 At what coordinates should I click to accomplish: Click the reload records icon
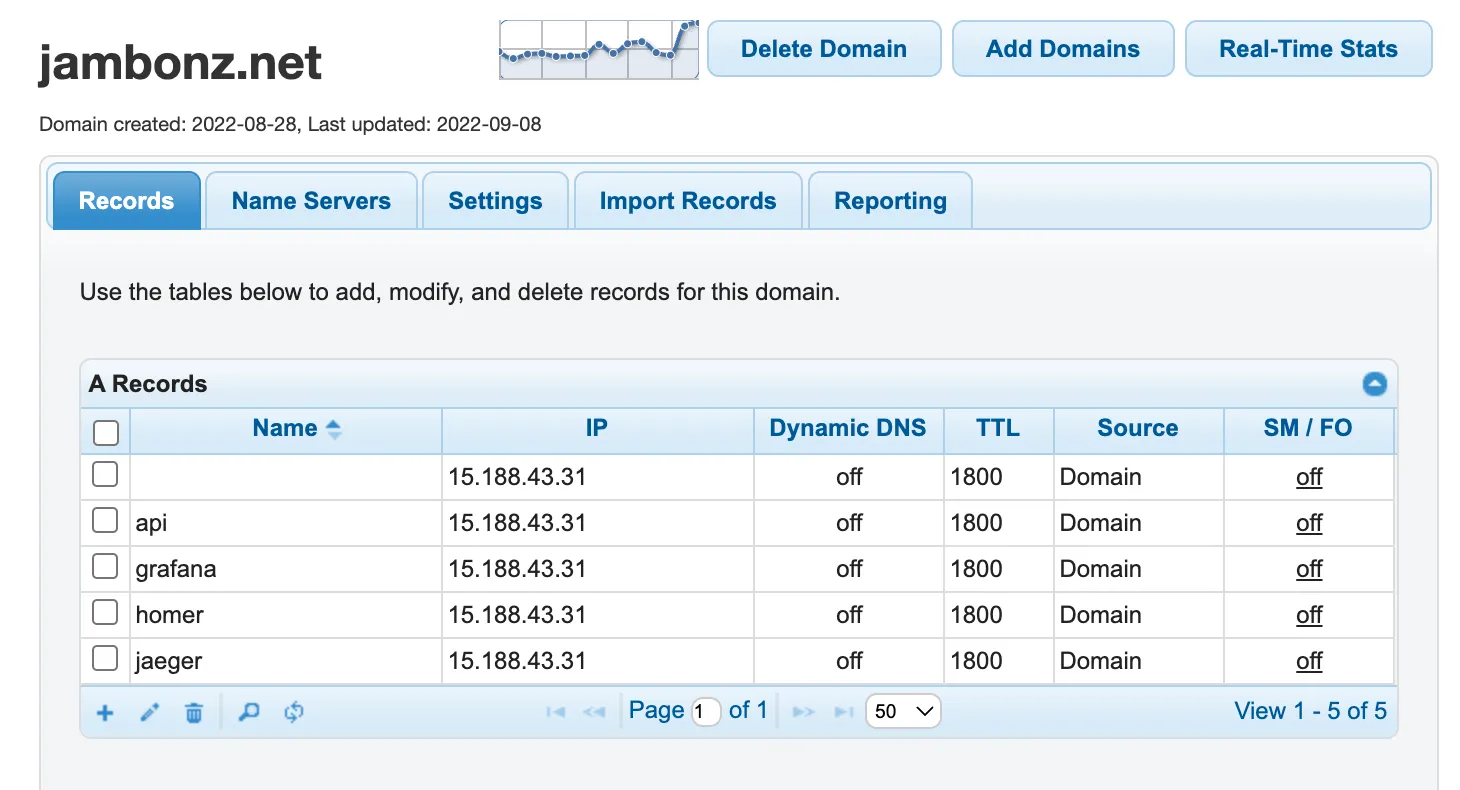(294, 712)
